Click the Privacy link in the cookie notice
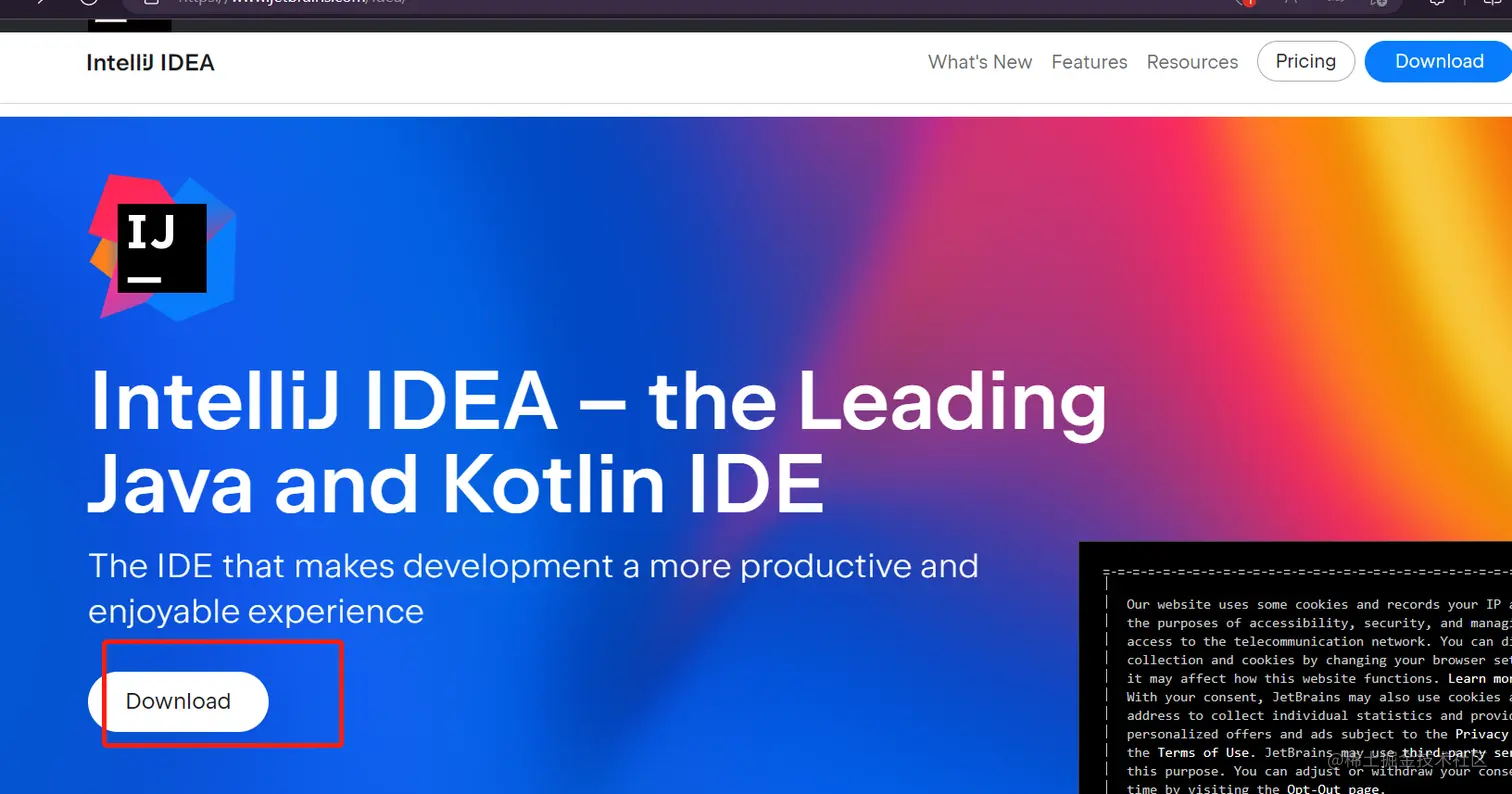 click(x=1481, y=734)
